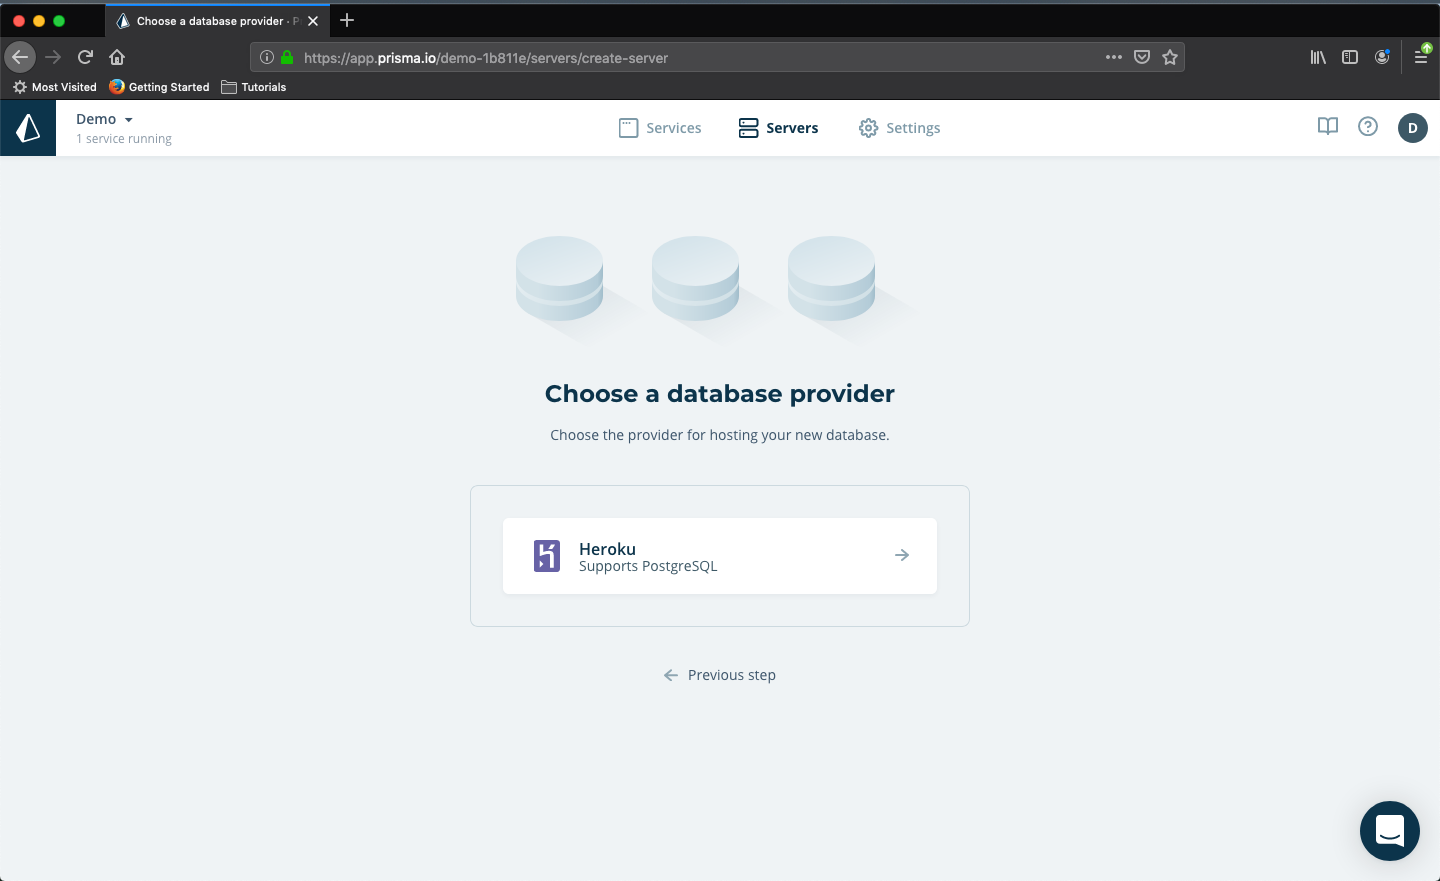Open the Demo workspace dropdown
Viewport: 1440px width, 881px height.
point(104,119)
